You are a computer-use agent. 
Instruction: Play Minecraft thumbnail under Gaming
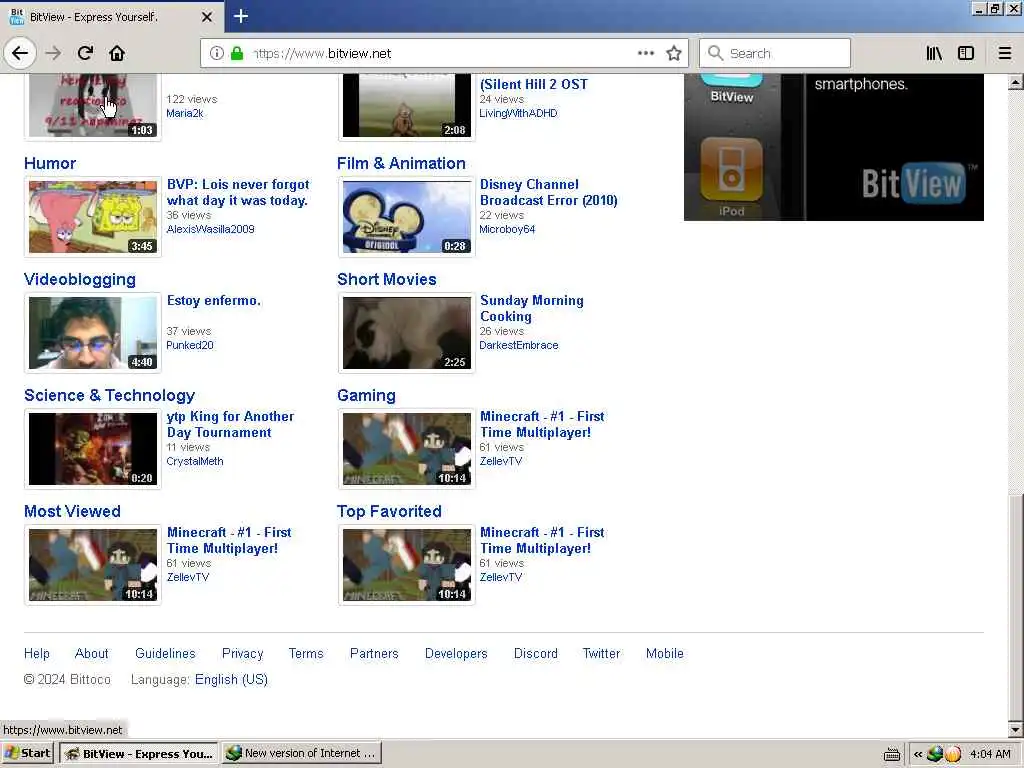tap(406, 449)
